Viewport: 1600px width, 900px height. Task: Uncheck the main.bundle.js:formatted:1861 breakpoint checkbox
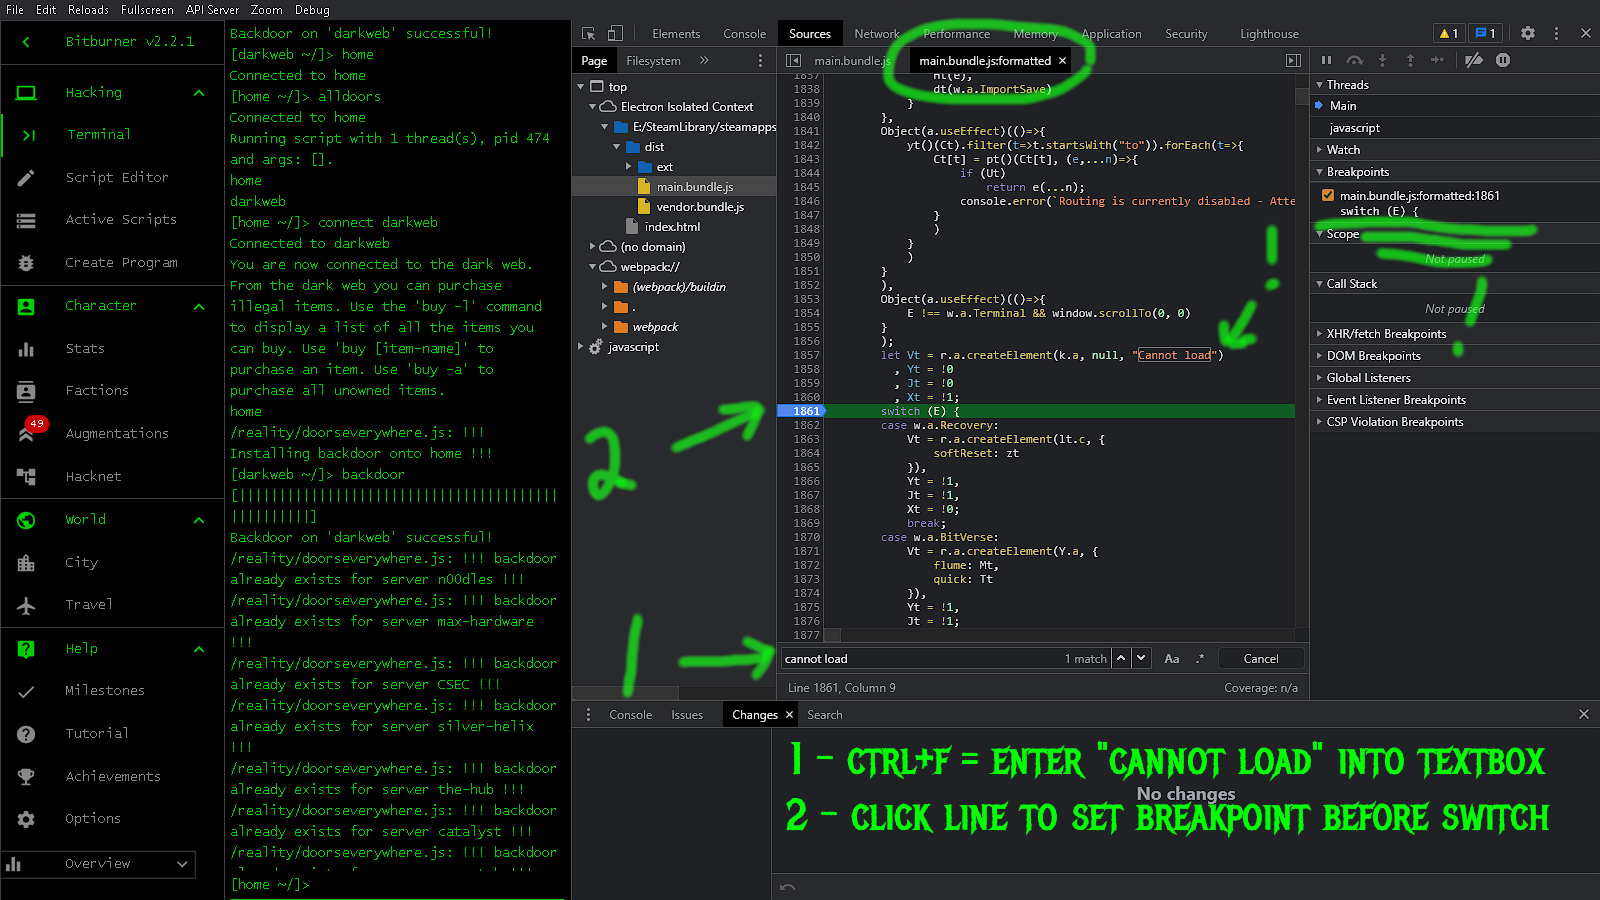(1328, 196)
